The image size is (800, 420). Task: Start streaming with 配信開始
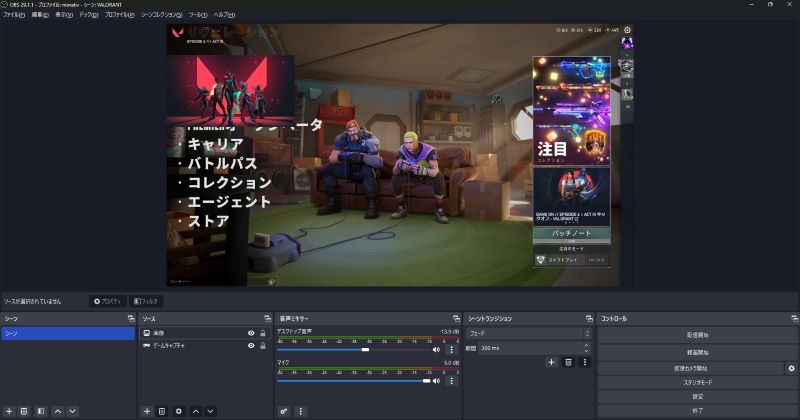(697, 335)
